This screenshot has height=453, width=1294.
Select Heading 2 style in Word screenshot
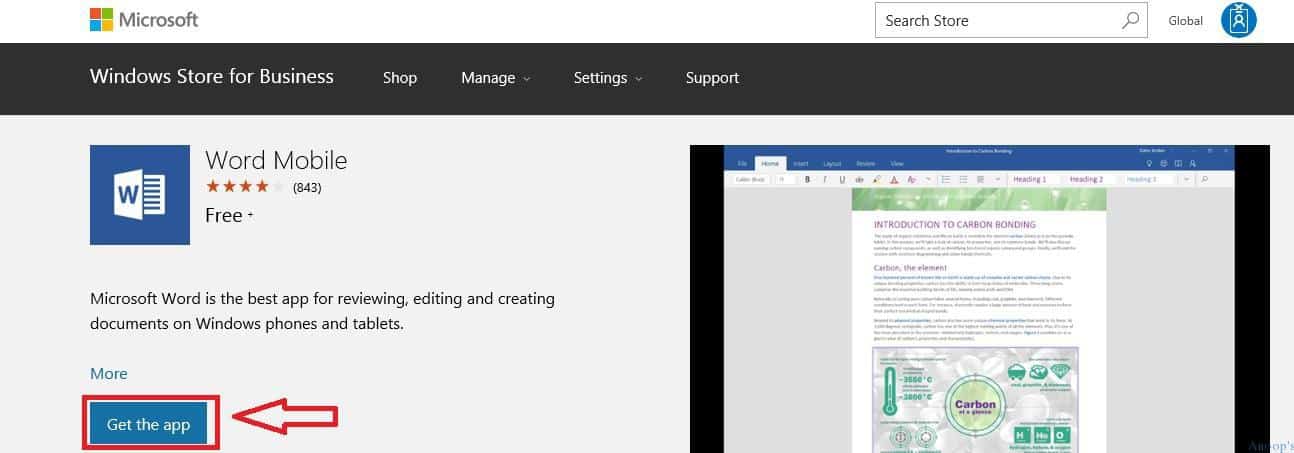(x=1089, y=179)
